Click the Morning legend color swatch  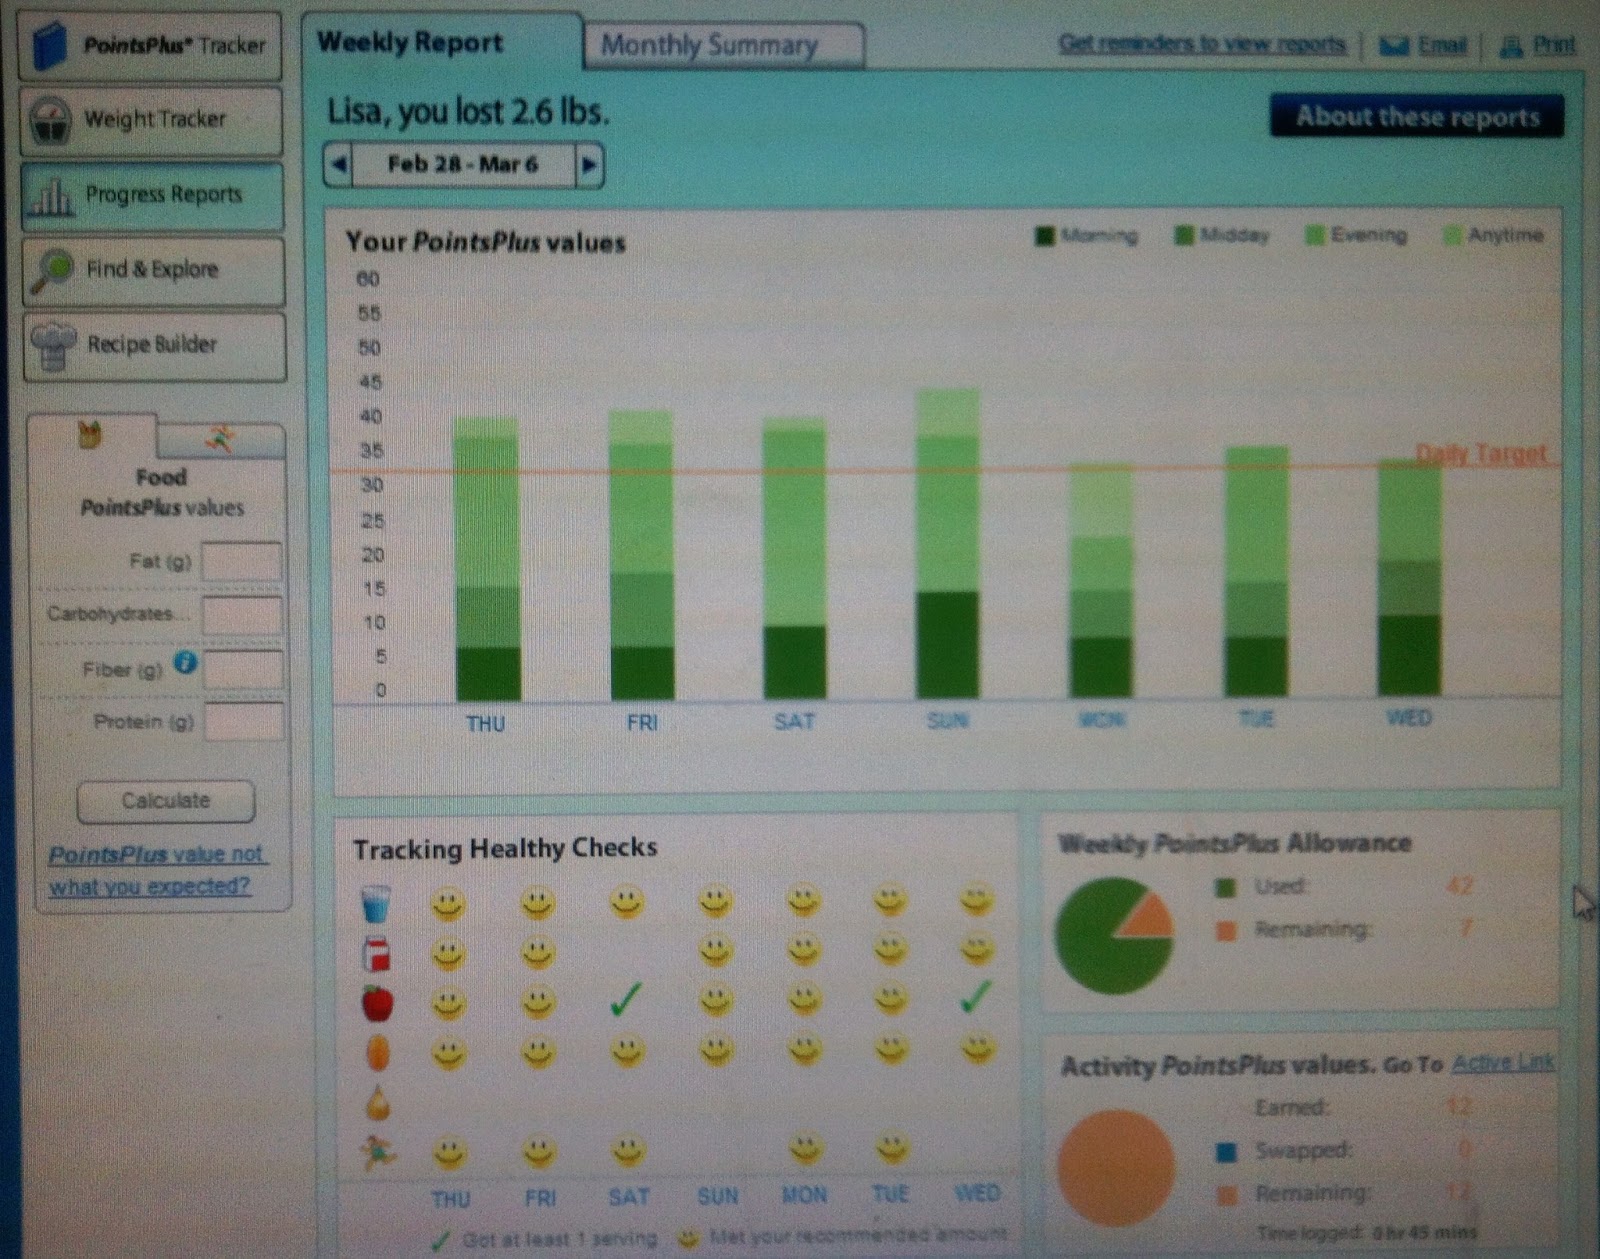[x=1045, y=237]
